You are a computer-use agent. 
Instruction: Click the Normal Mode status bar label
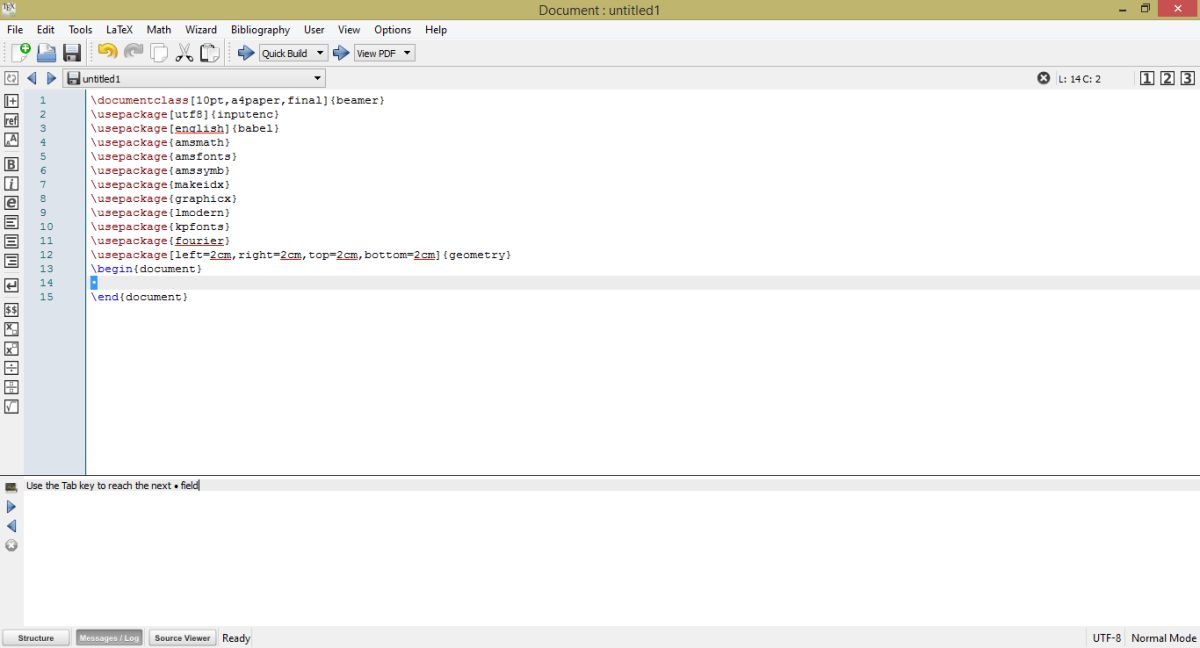(1164, 638)
